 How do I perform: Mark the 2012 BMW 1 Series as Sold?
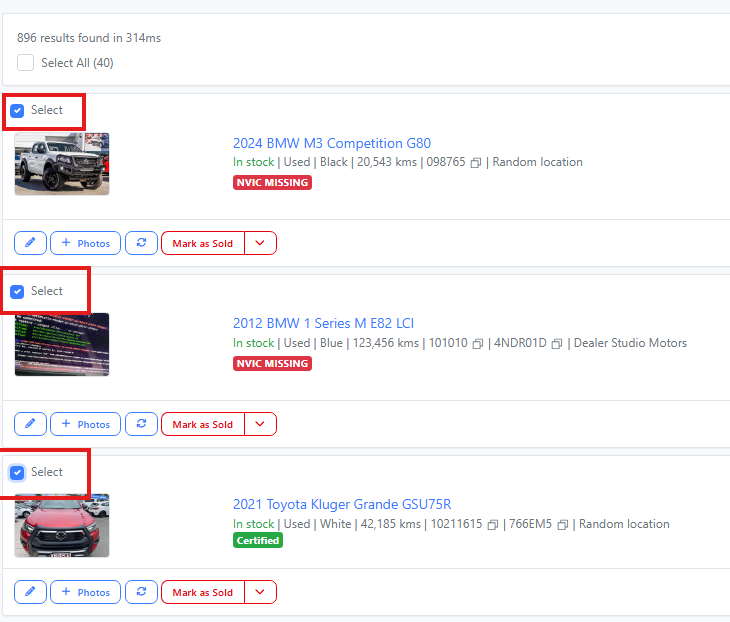[x=202, y=424]
